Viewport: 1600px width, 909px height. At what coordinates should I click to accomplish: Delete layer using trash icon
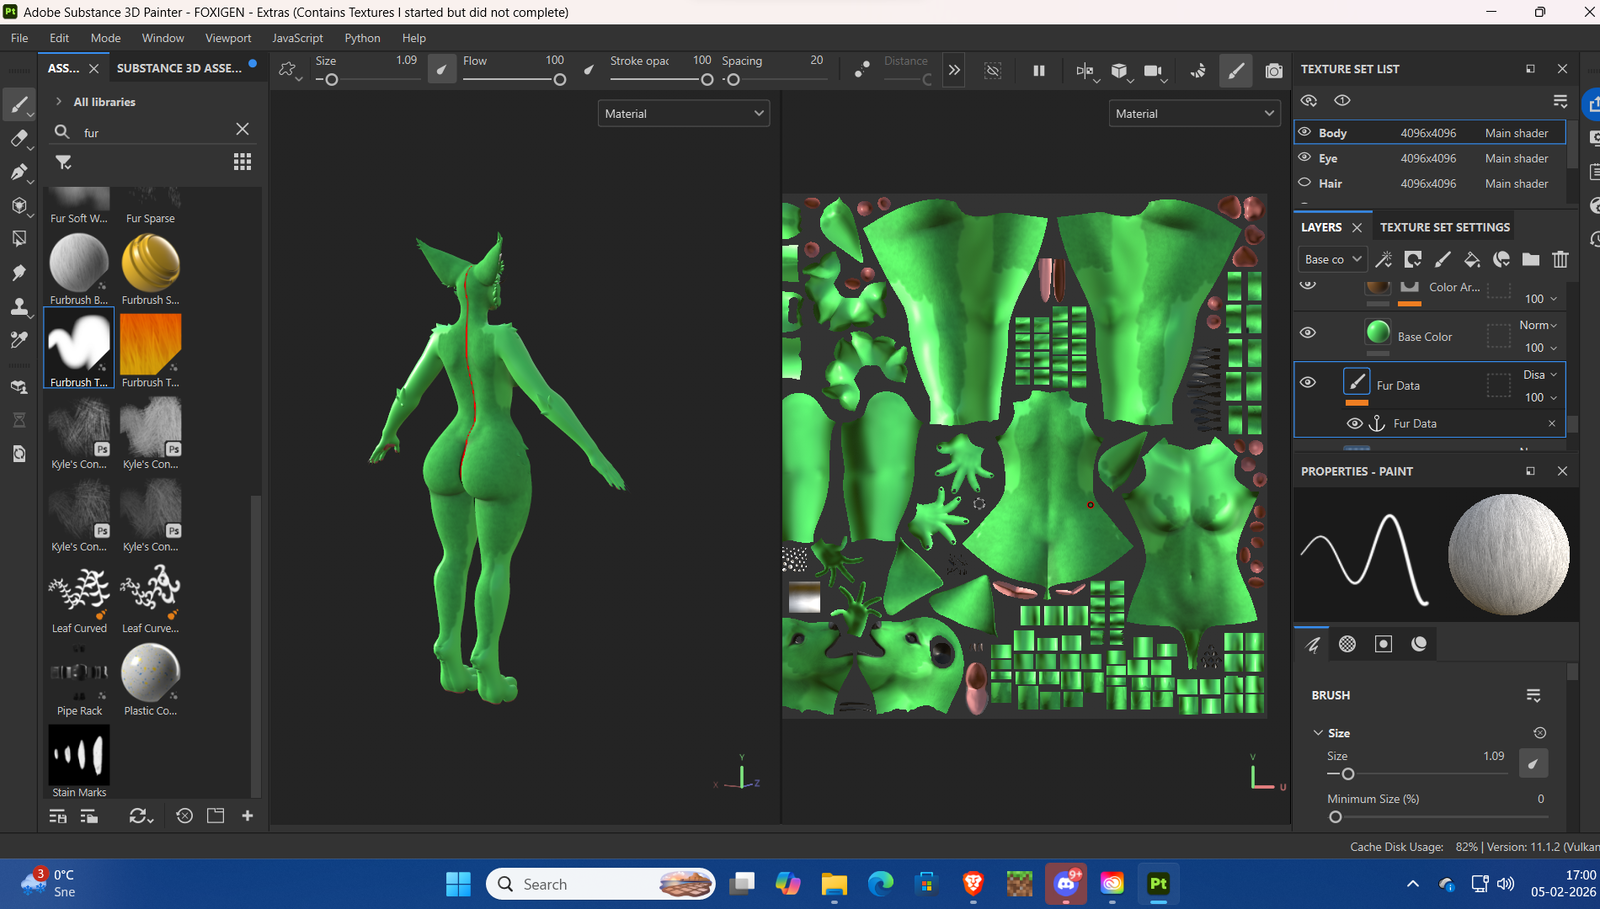pos(1560,260)
